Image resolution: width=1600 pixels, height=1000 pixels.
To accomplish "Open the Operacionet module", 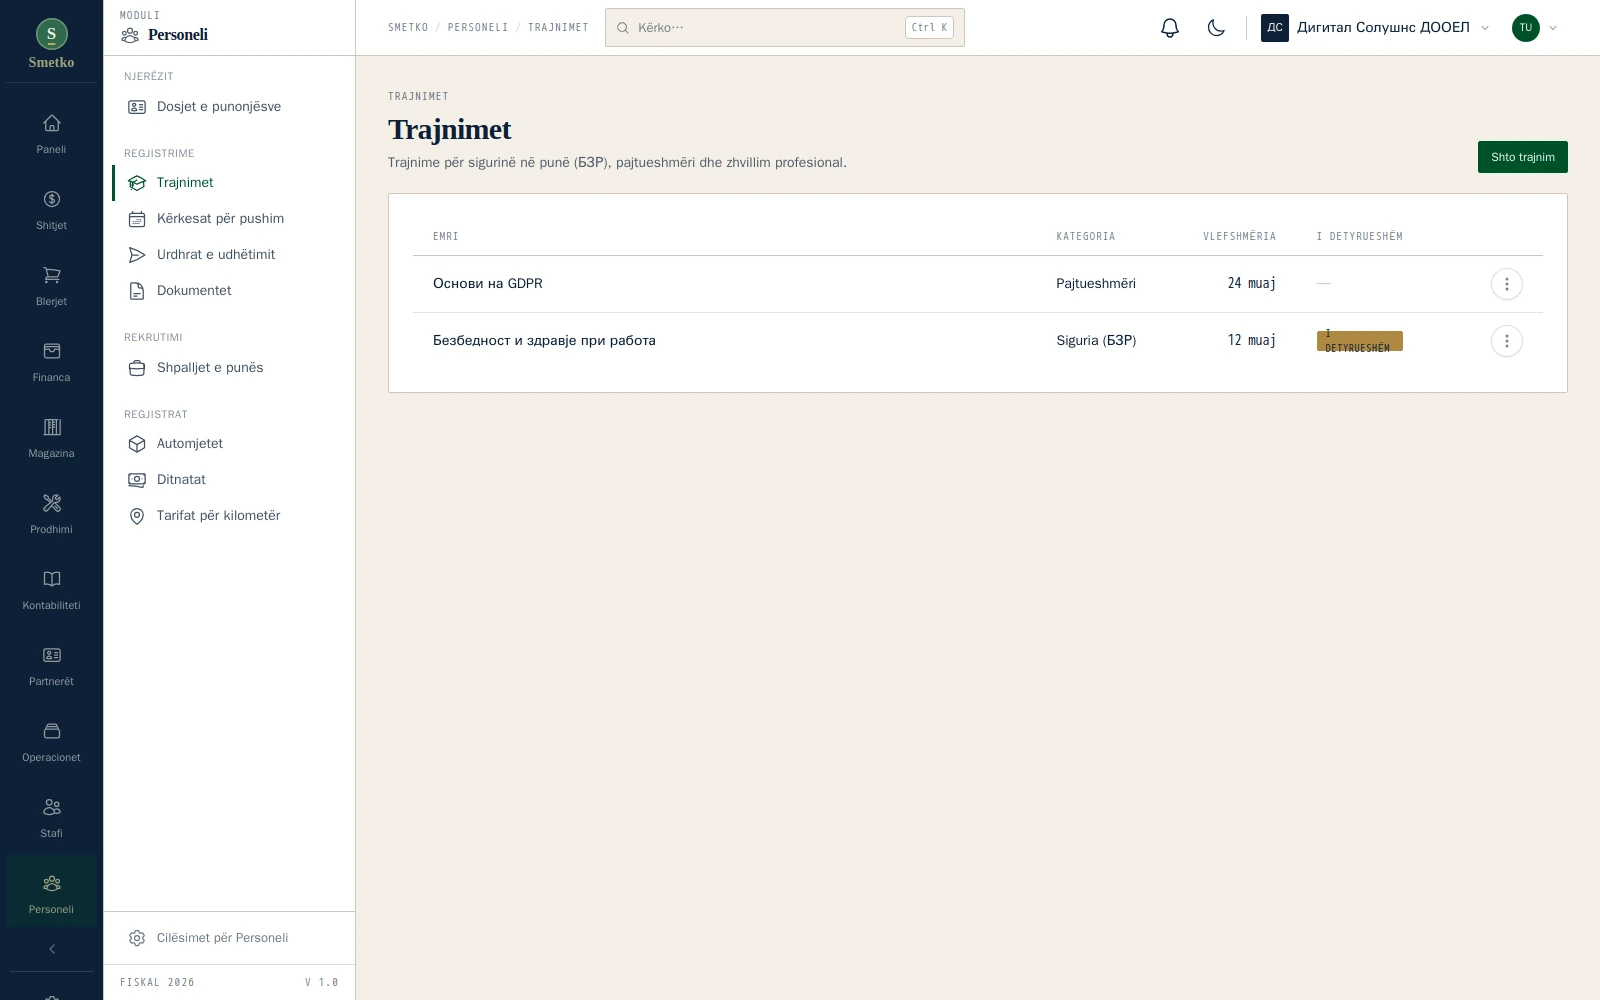I will (51, 742).
